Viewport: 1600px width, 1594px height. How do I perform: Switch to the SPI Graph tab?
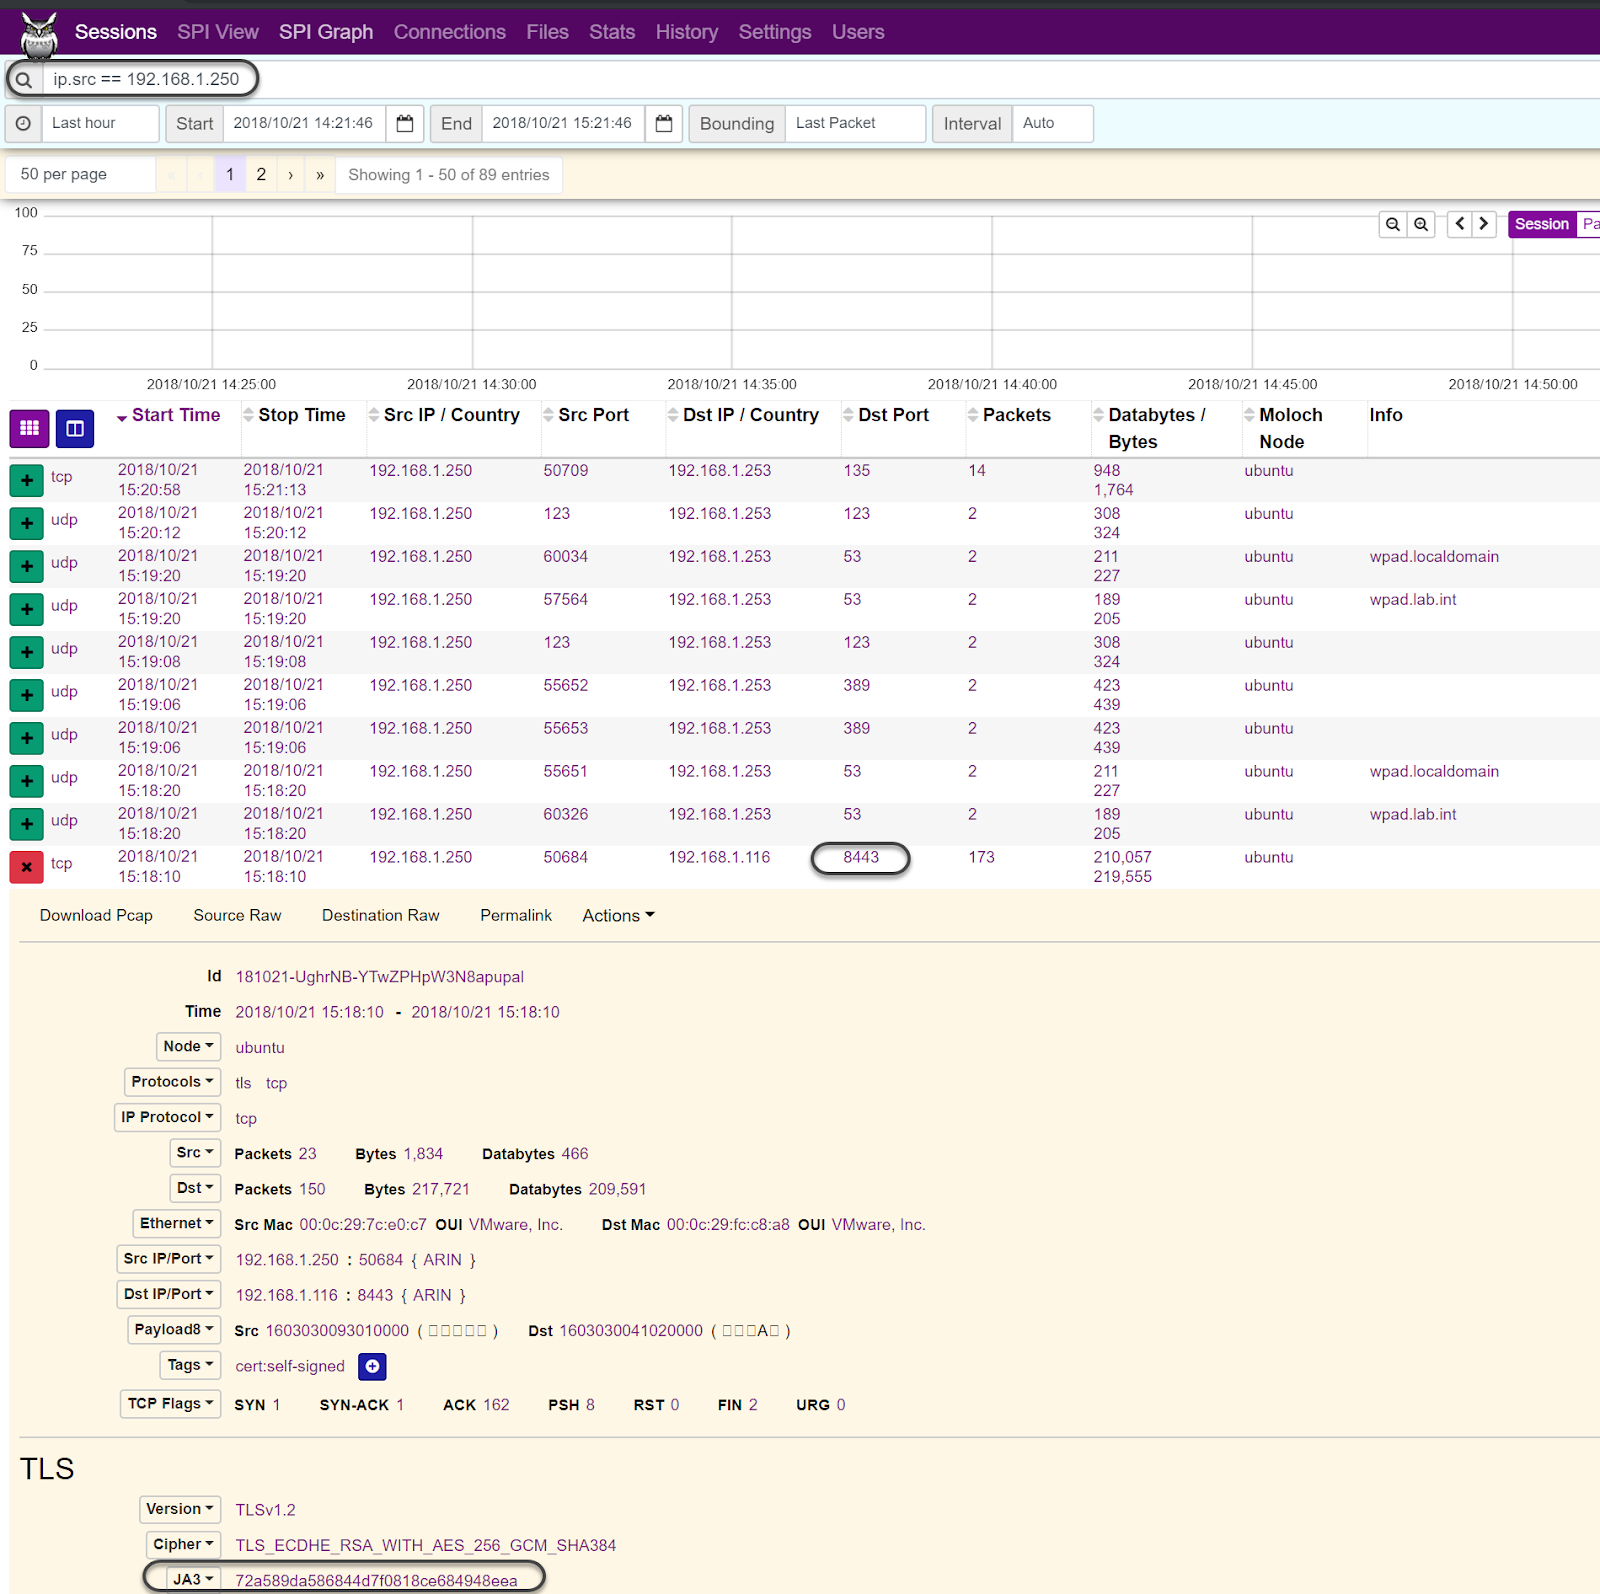coord(326,32)
